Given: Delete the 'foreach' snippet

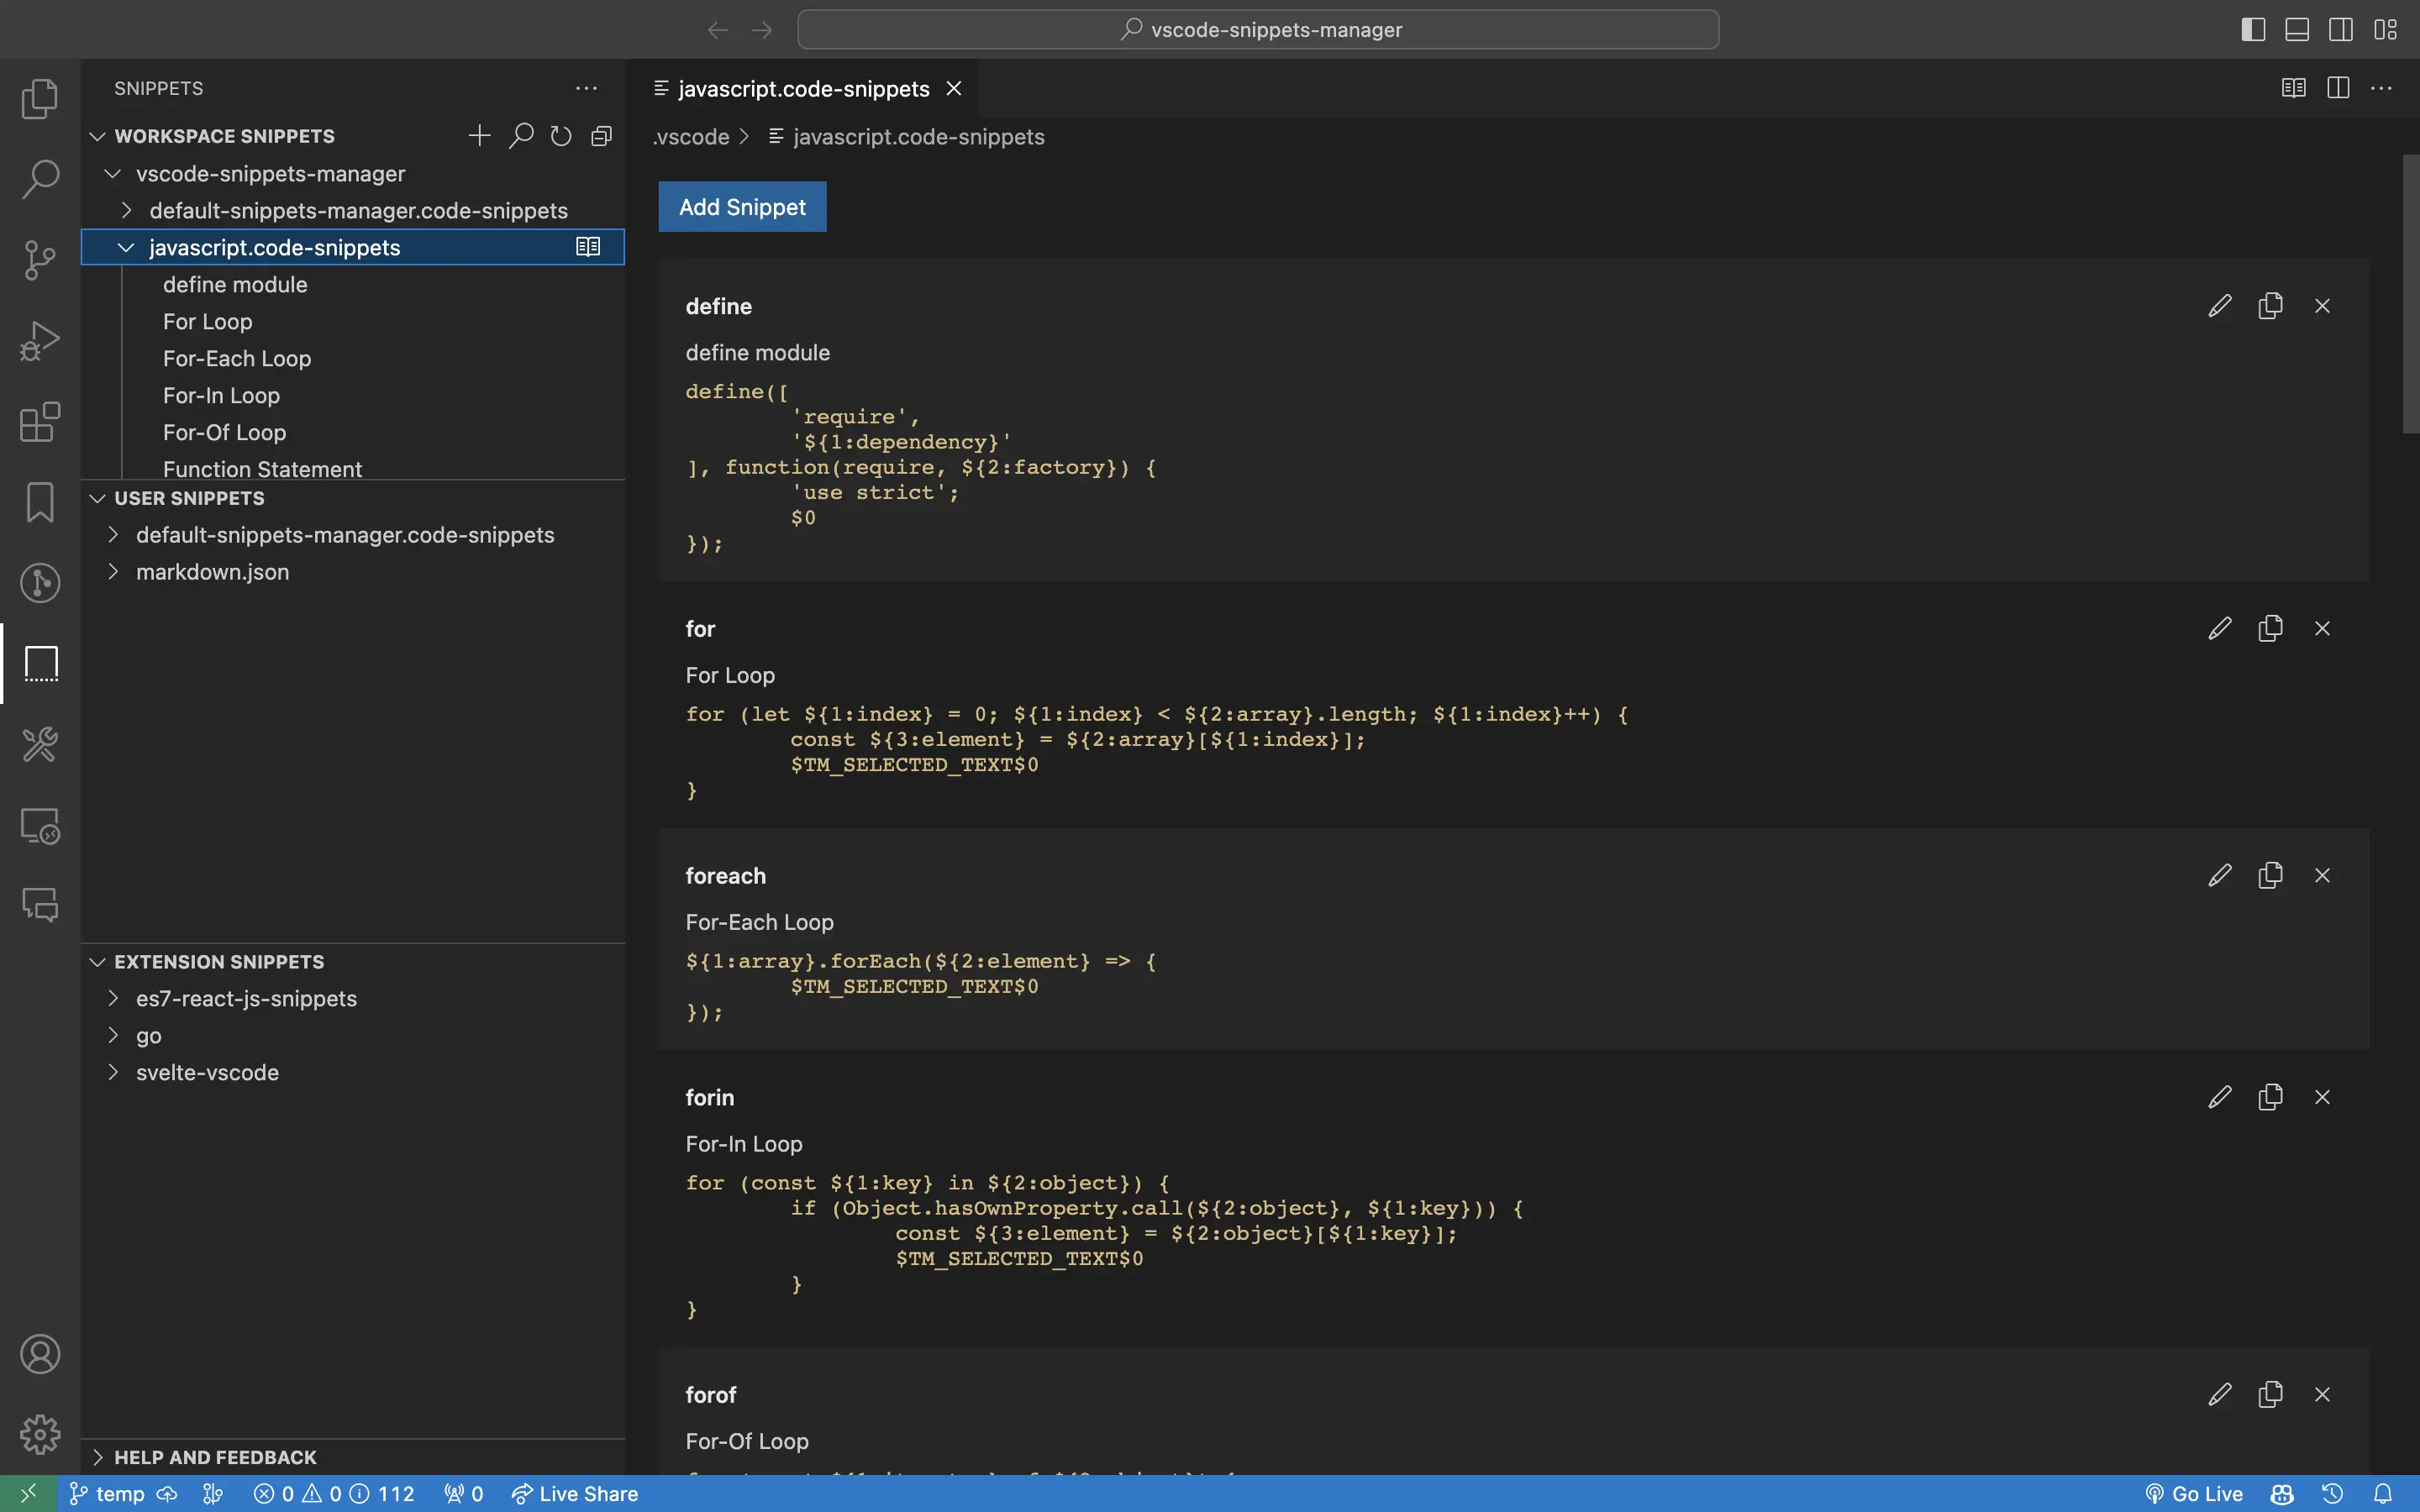Looking at the screenshot, I should 2322,876.
